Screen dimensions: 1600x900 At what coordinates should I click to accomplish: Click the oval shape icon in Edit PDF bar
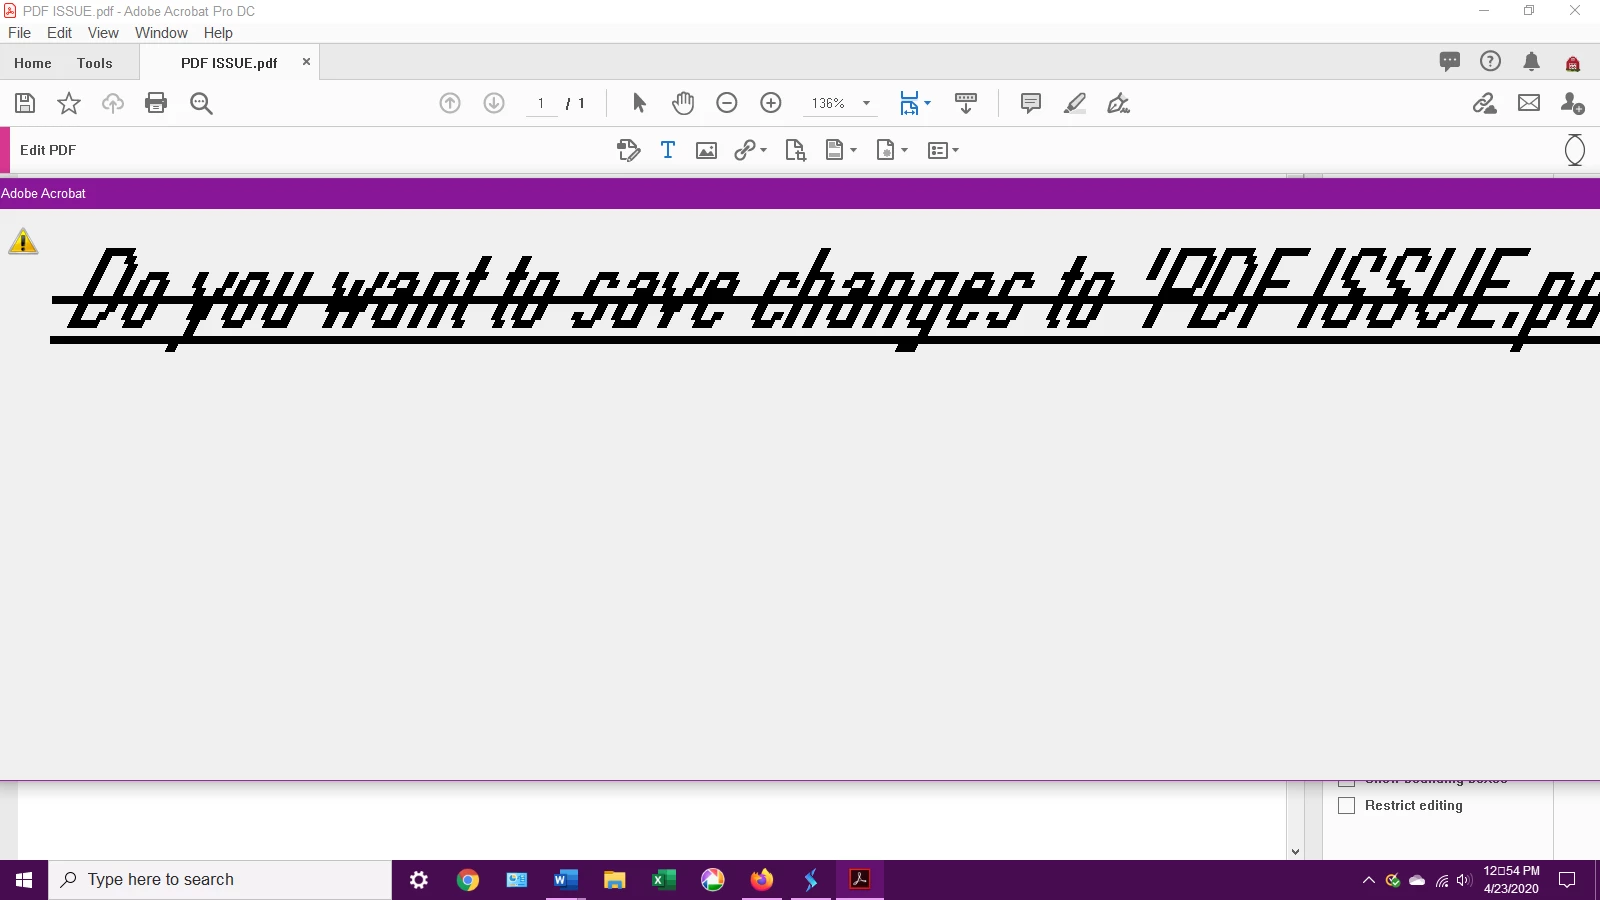click(x=1574, y=150)
